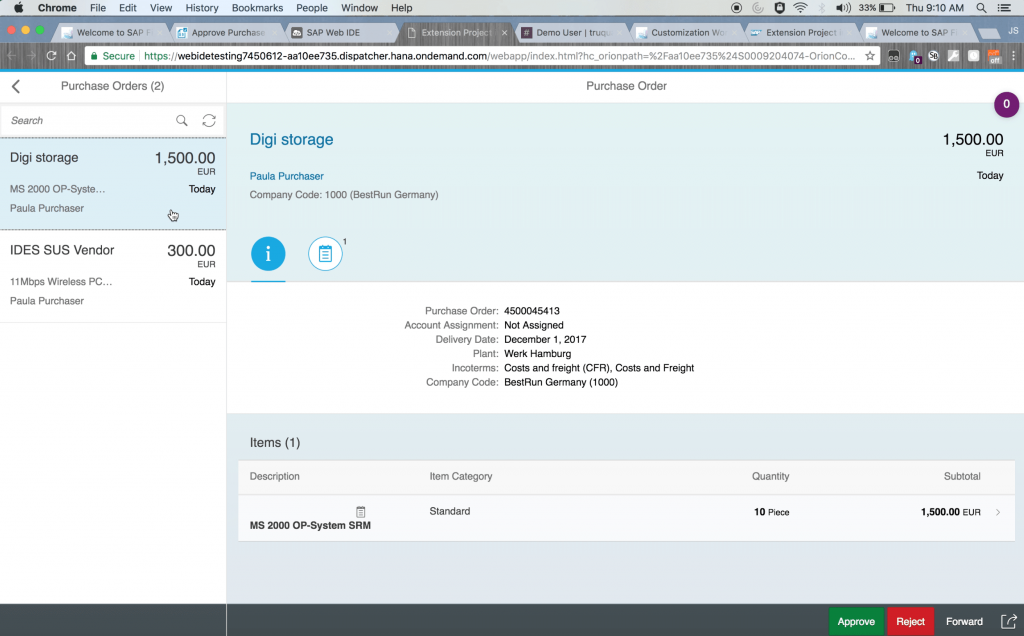
Task: Switch to Approve Purchase browser tab
Action: click(x=225, y=33)
